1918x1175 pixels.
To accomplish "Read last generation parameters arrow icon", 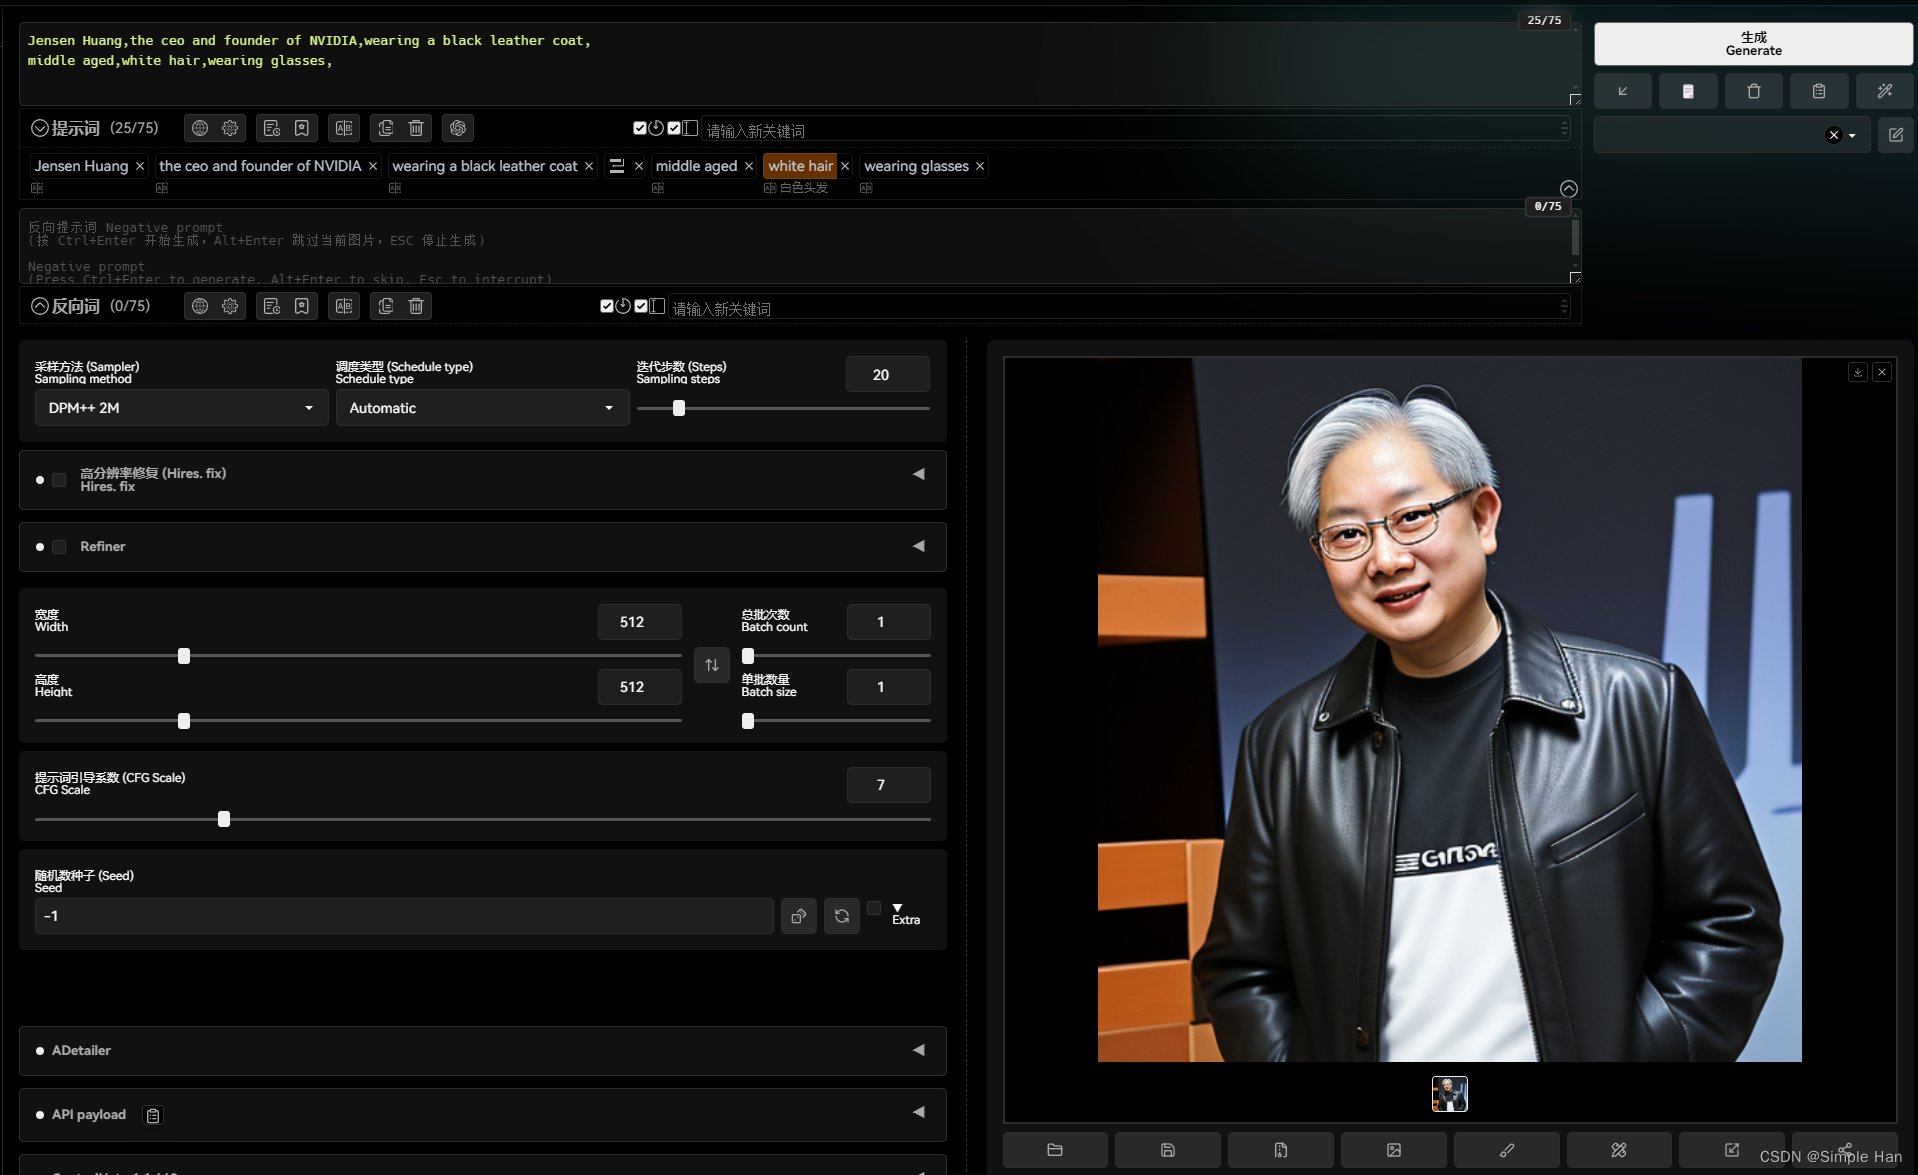I will click(1623, 91).
